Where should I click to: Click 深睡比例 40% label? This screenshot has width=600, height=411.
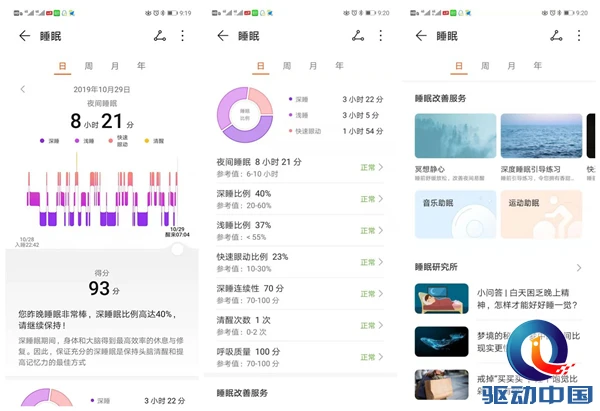point(244,194)
